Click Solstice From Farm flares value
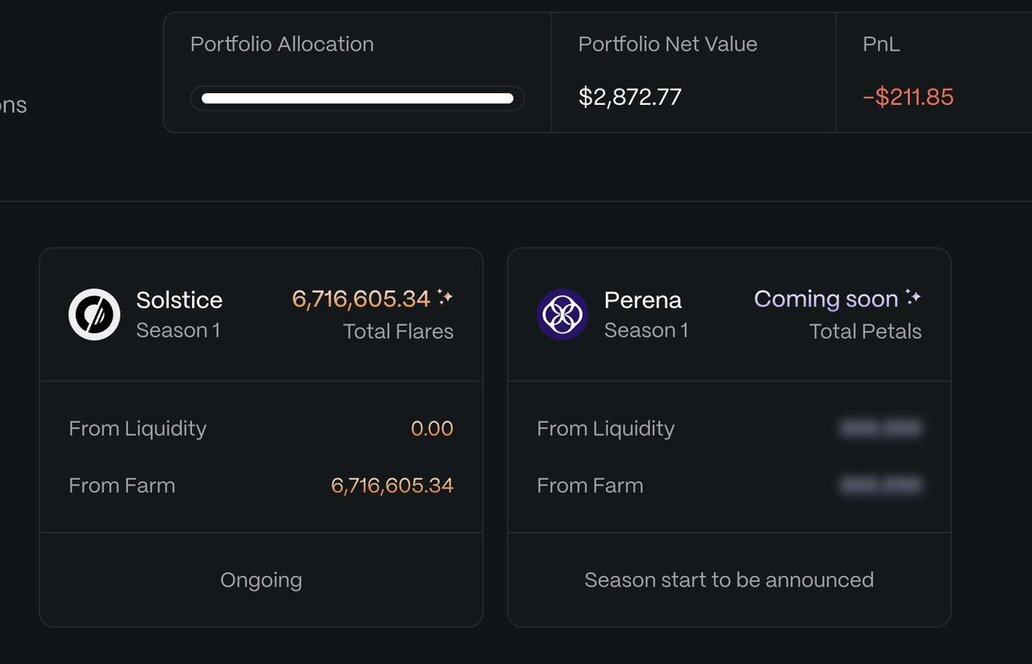This screenshot has width=1032, height=664. coord(392,485)
